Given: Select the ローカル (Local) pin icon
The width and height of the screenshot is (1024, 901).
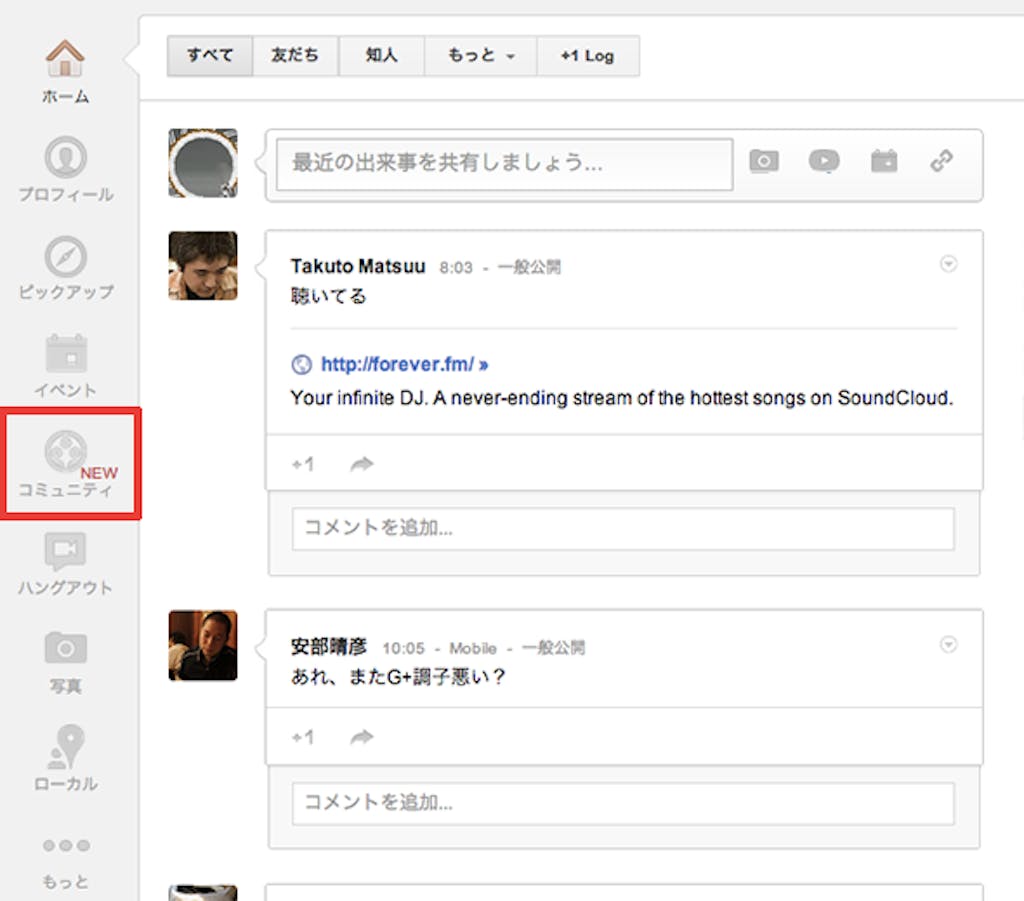Looking at the screenshot, I should point(64,747).
